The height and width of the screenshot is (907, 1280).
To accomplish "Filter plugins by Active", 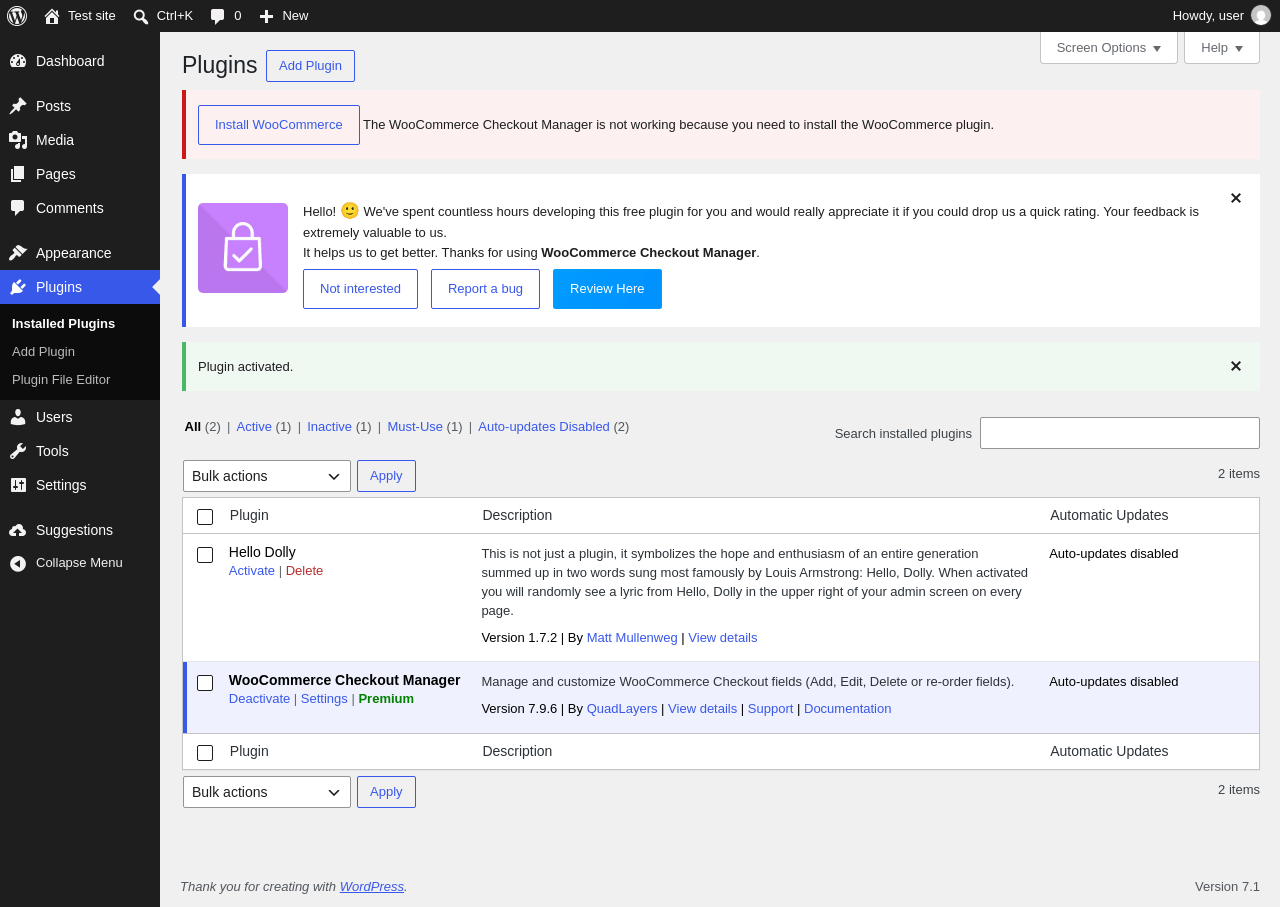I will pyautogui.click(x=254, y=426).
